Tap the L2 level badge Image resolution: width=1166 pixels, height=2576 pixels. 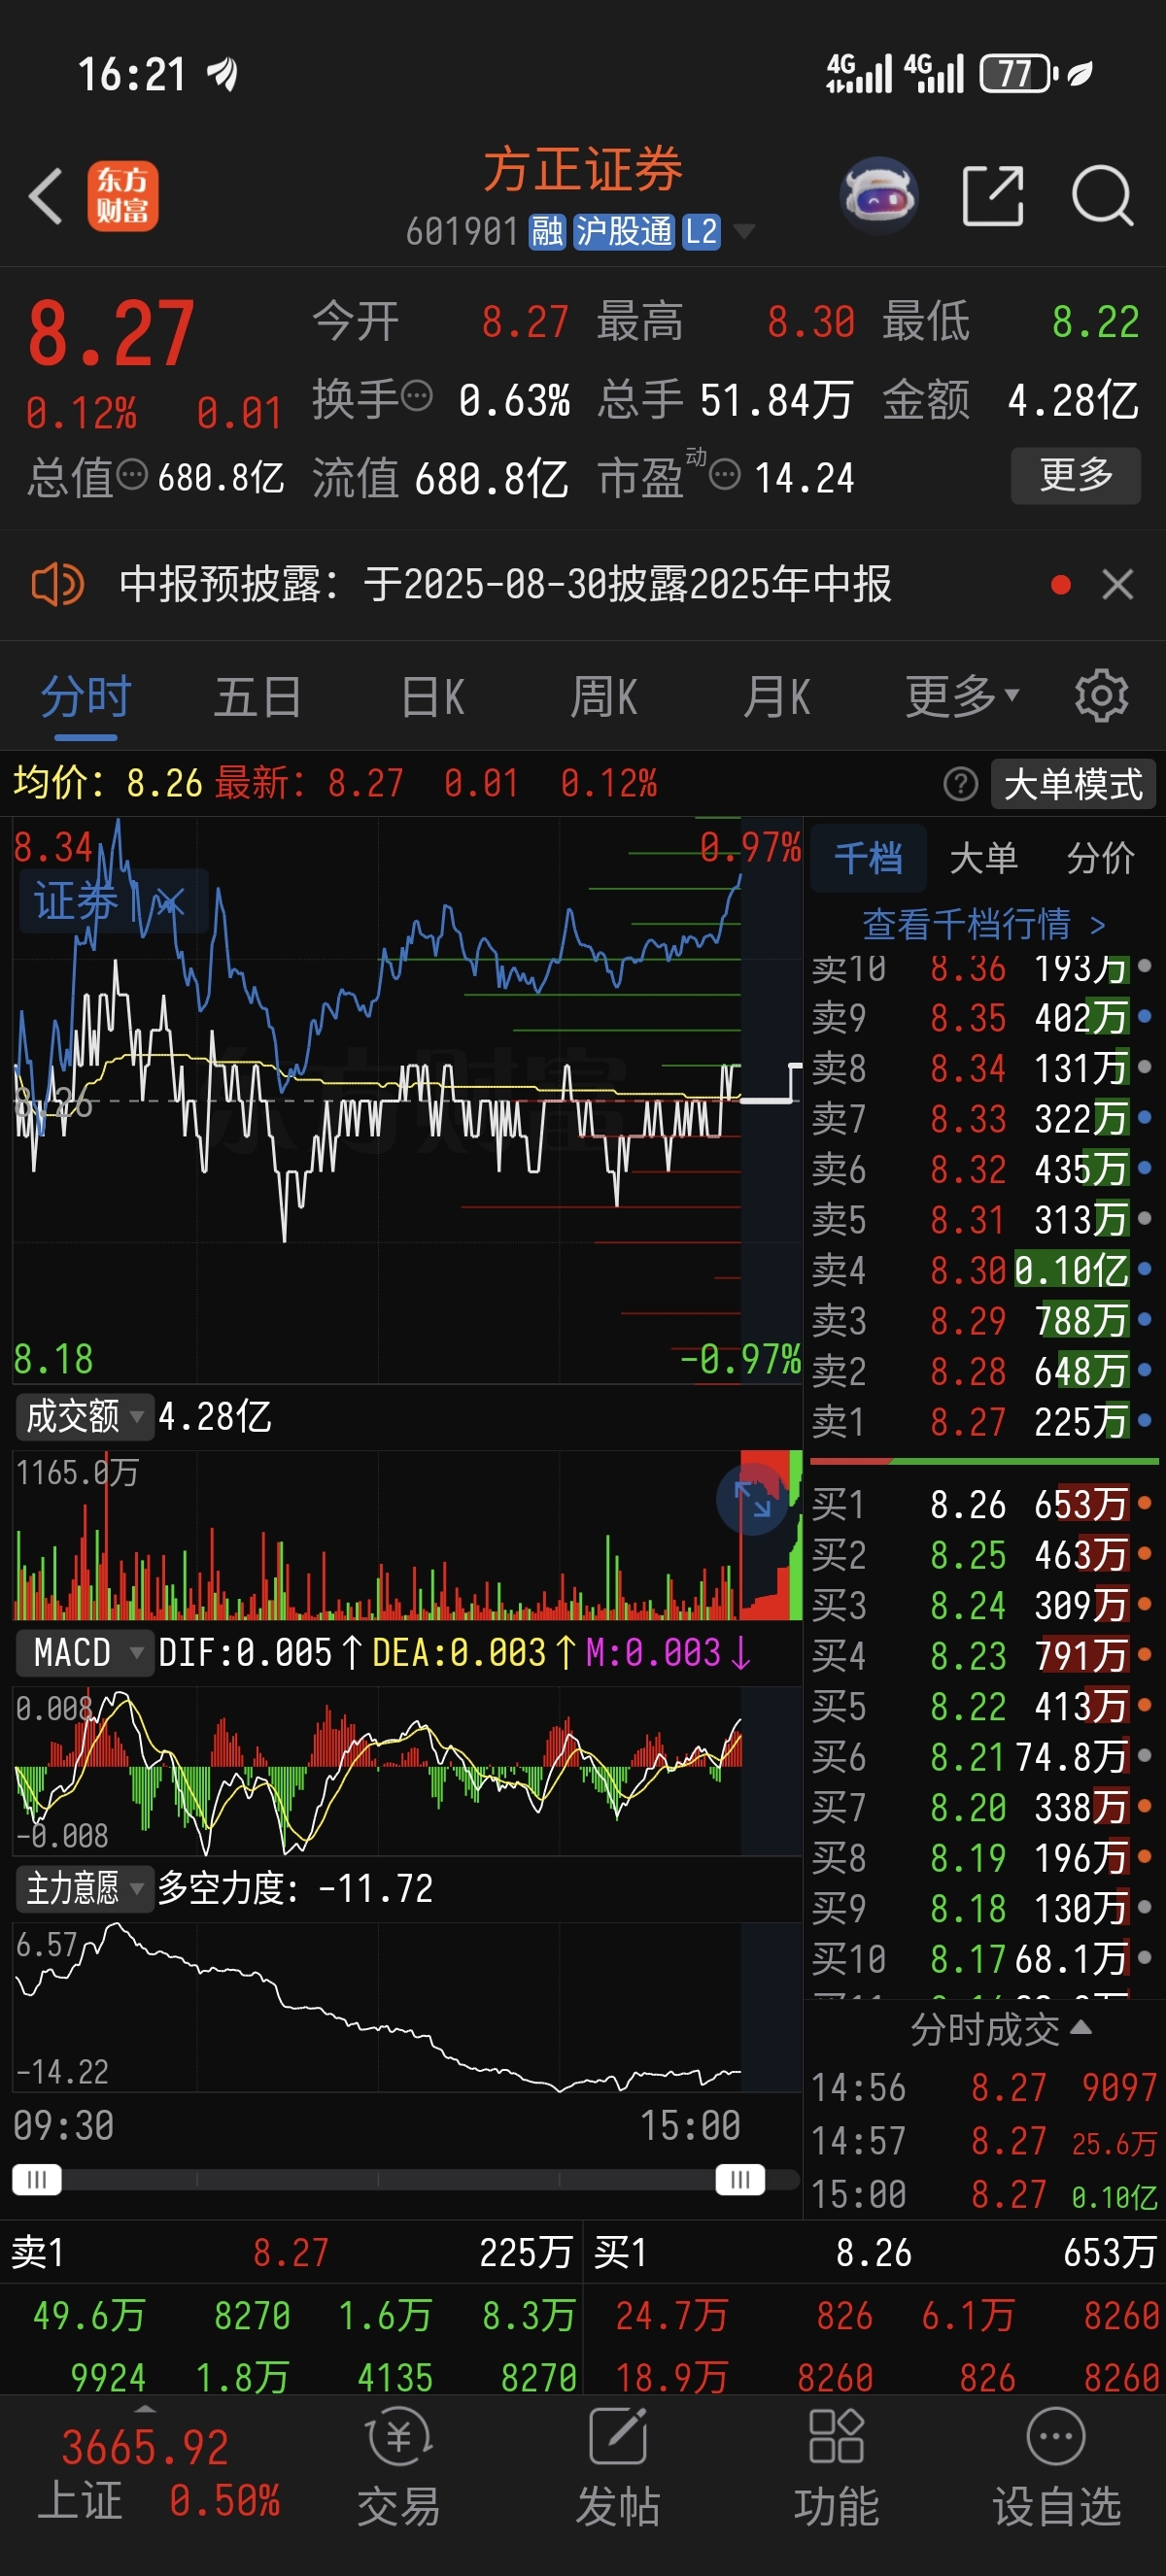tap(701, 232)
